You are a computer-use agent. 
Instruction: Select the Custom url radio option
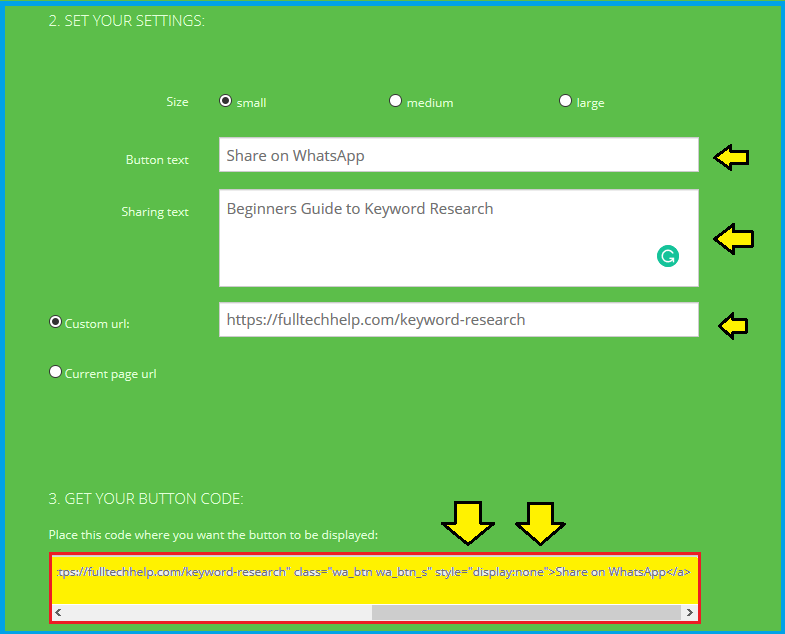coord(56,322)
